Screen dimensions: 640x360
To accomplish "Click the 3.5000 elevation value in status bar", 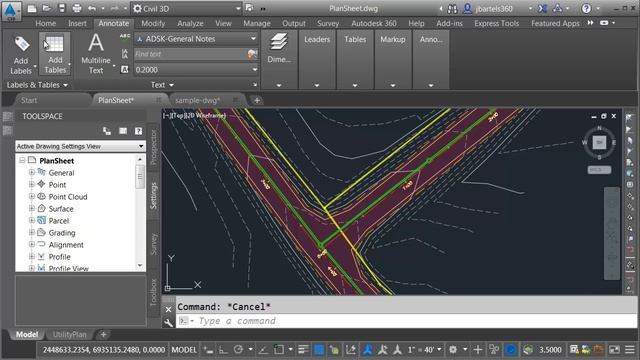I will coord(550,350).
